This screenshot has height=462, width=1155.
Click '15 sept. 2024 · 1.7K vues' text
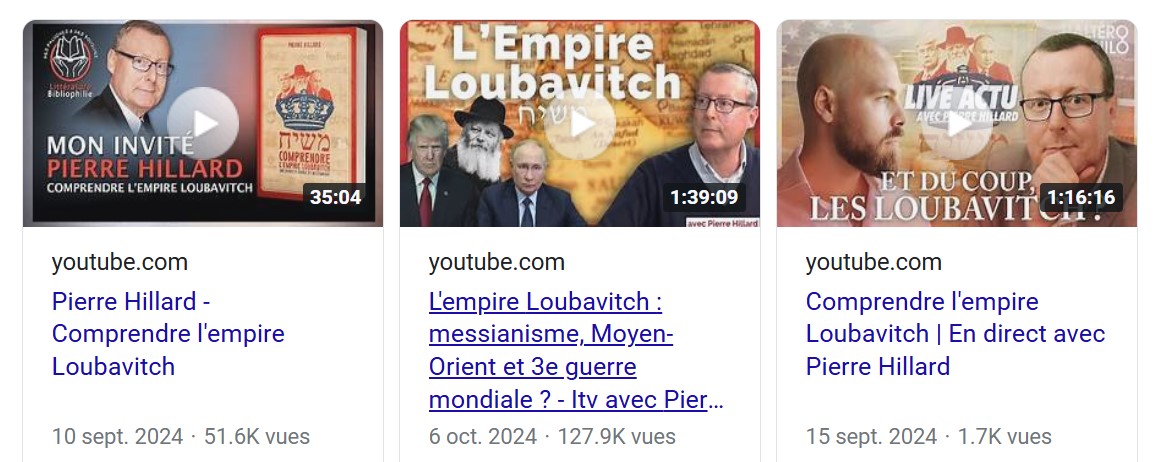pyautogui.click(x=928, y=436)
